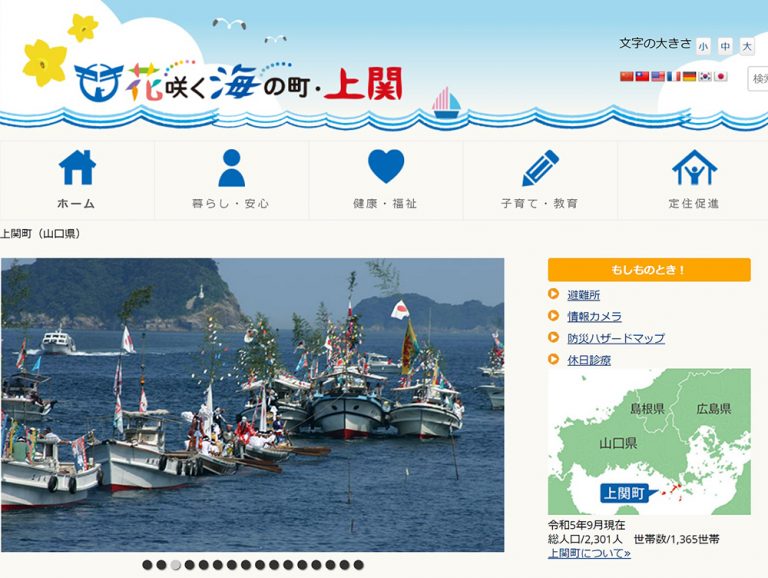Click the 文字の大きさ label

[x=655, y=43]
